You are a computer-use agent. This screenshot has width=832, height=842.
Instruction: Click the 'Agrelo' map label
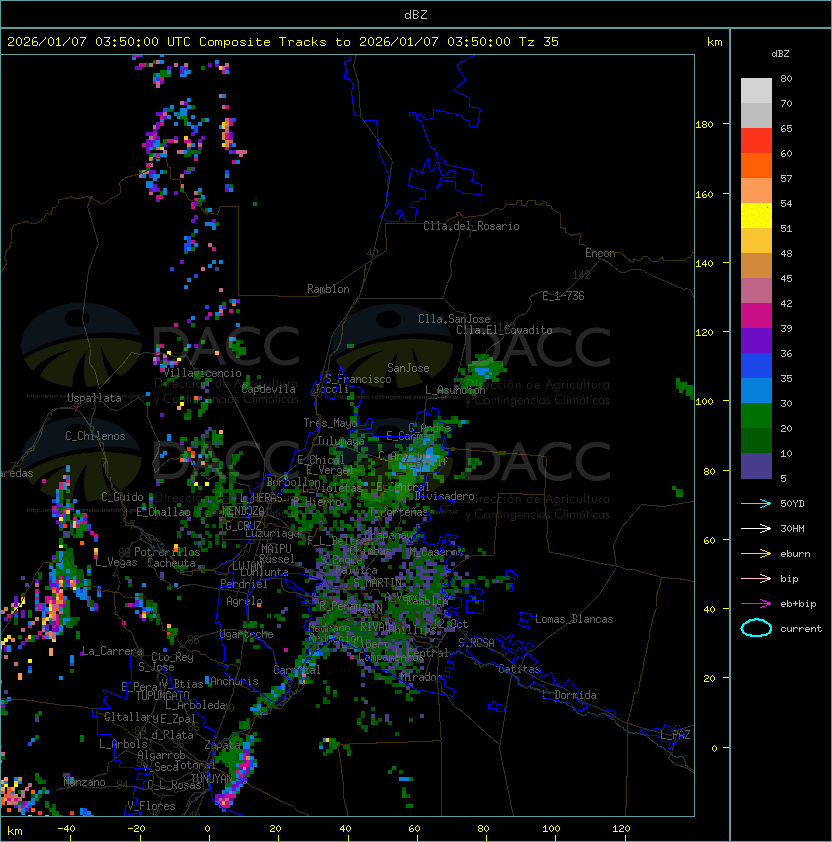pos(244,601)
